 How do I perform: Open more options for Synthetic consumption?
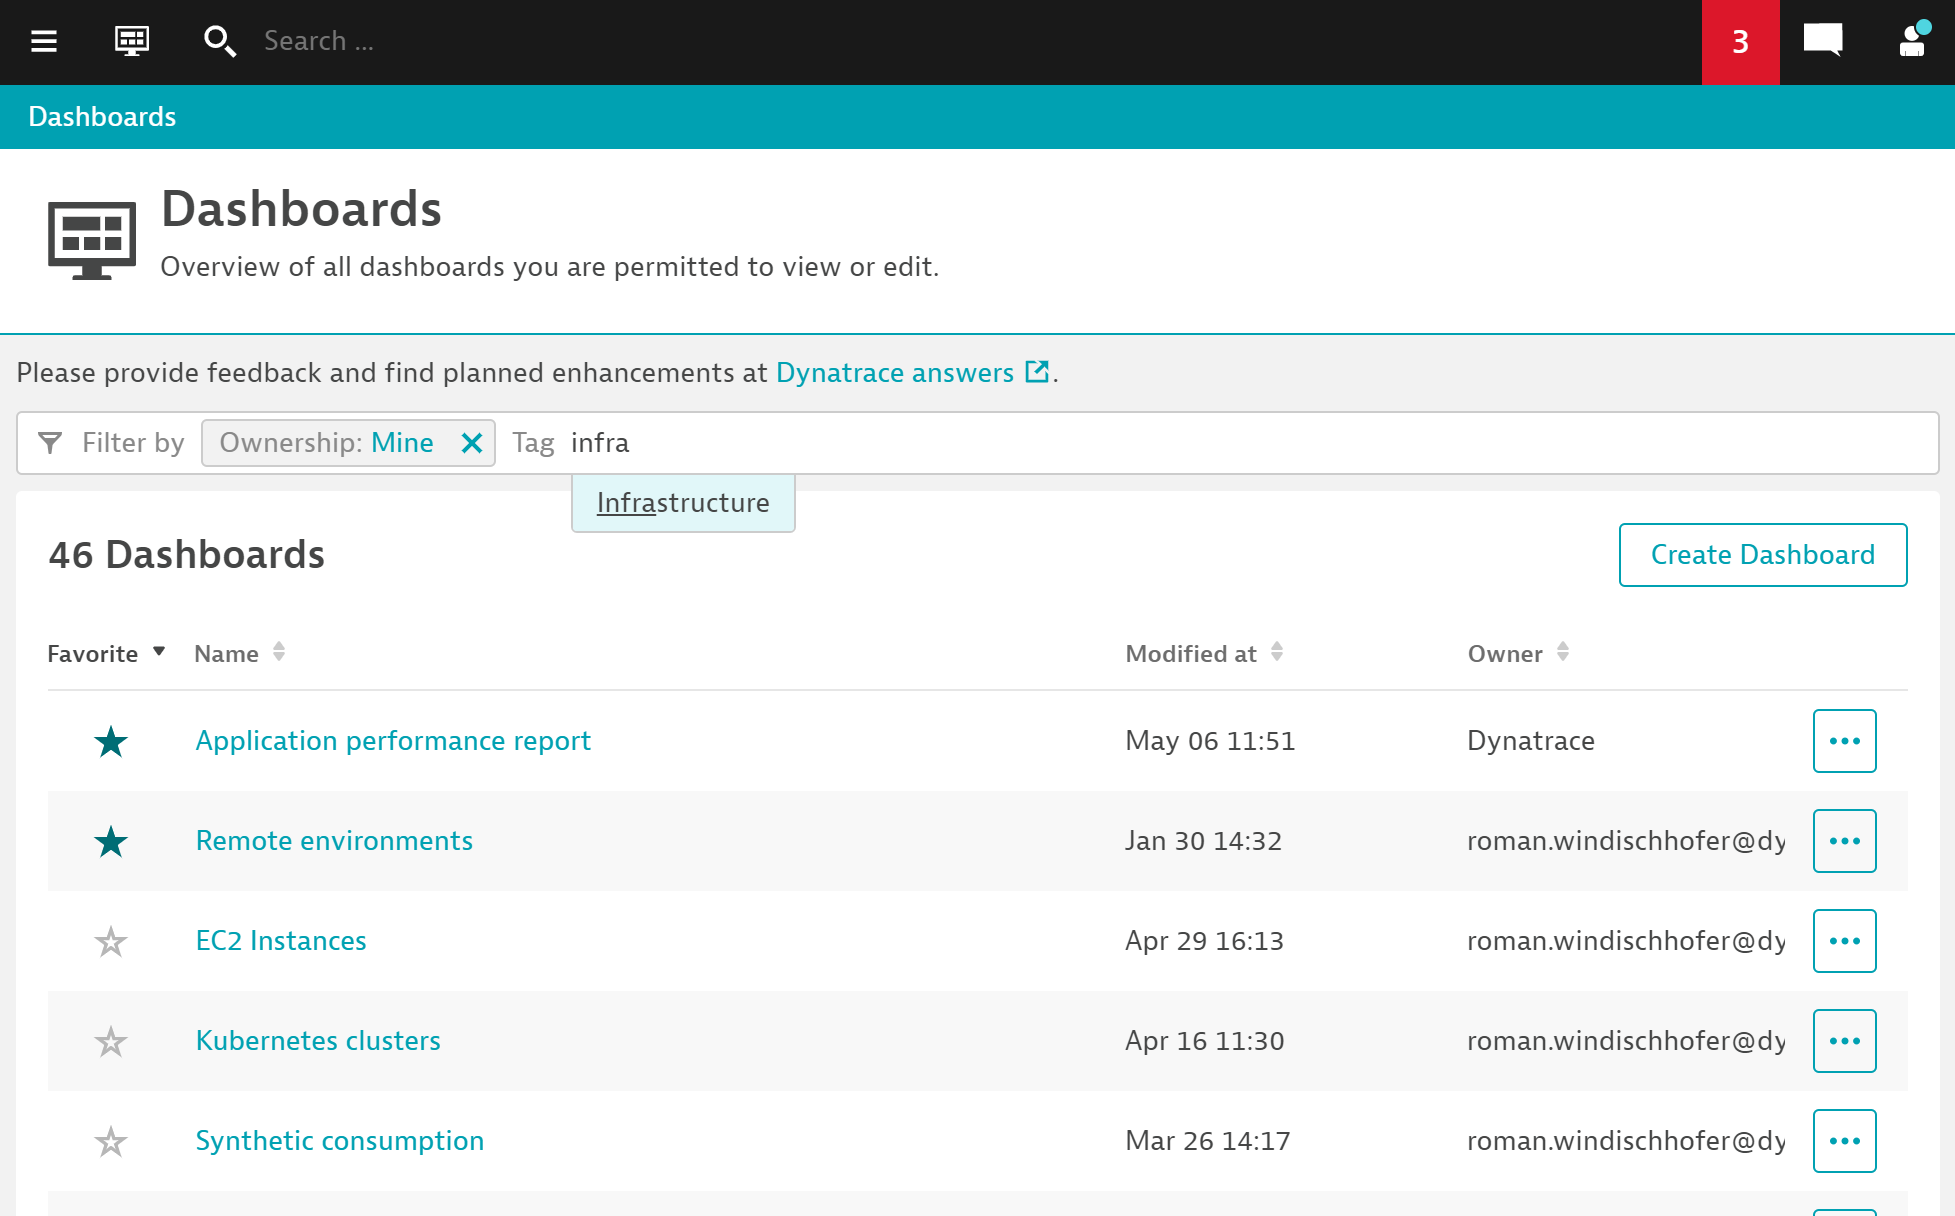click(1844, 1141)
